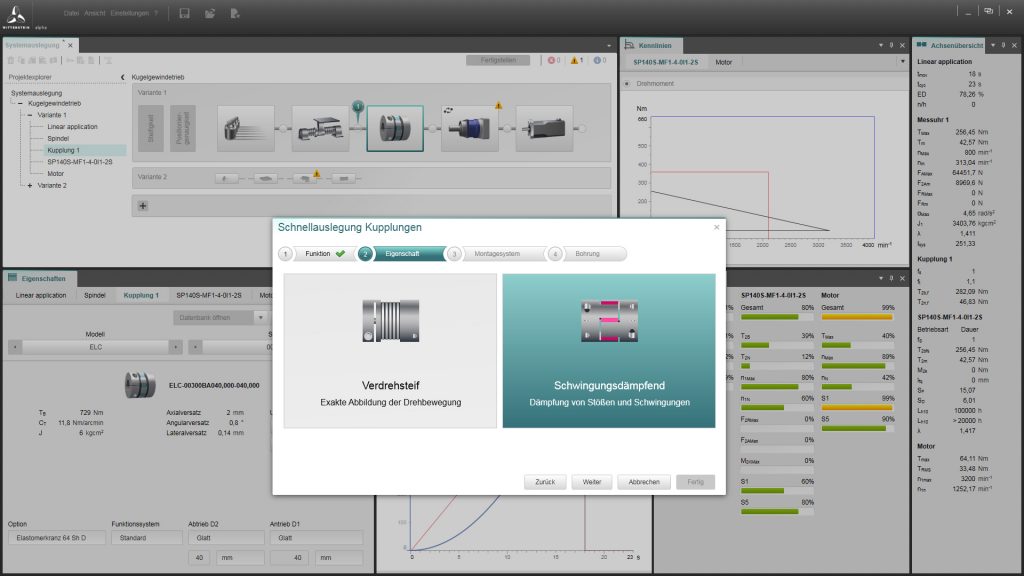The image size is (1024, 576).
Task: Click the save disk icon in top toolbar
Action: click(x=185, y=14)
